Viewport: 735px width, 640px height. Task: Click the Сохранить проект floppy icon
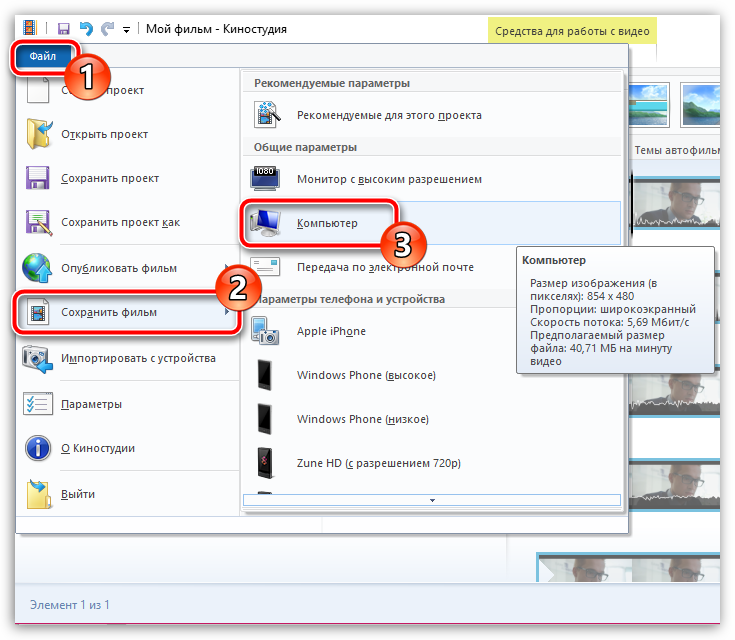pos(38,178)
